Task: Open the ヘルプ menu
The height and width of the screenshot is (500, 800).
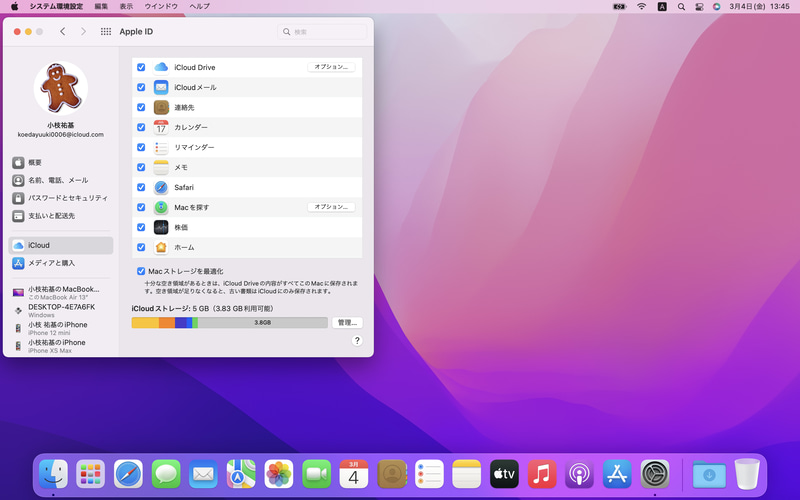Action: pos(199,6)
